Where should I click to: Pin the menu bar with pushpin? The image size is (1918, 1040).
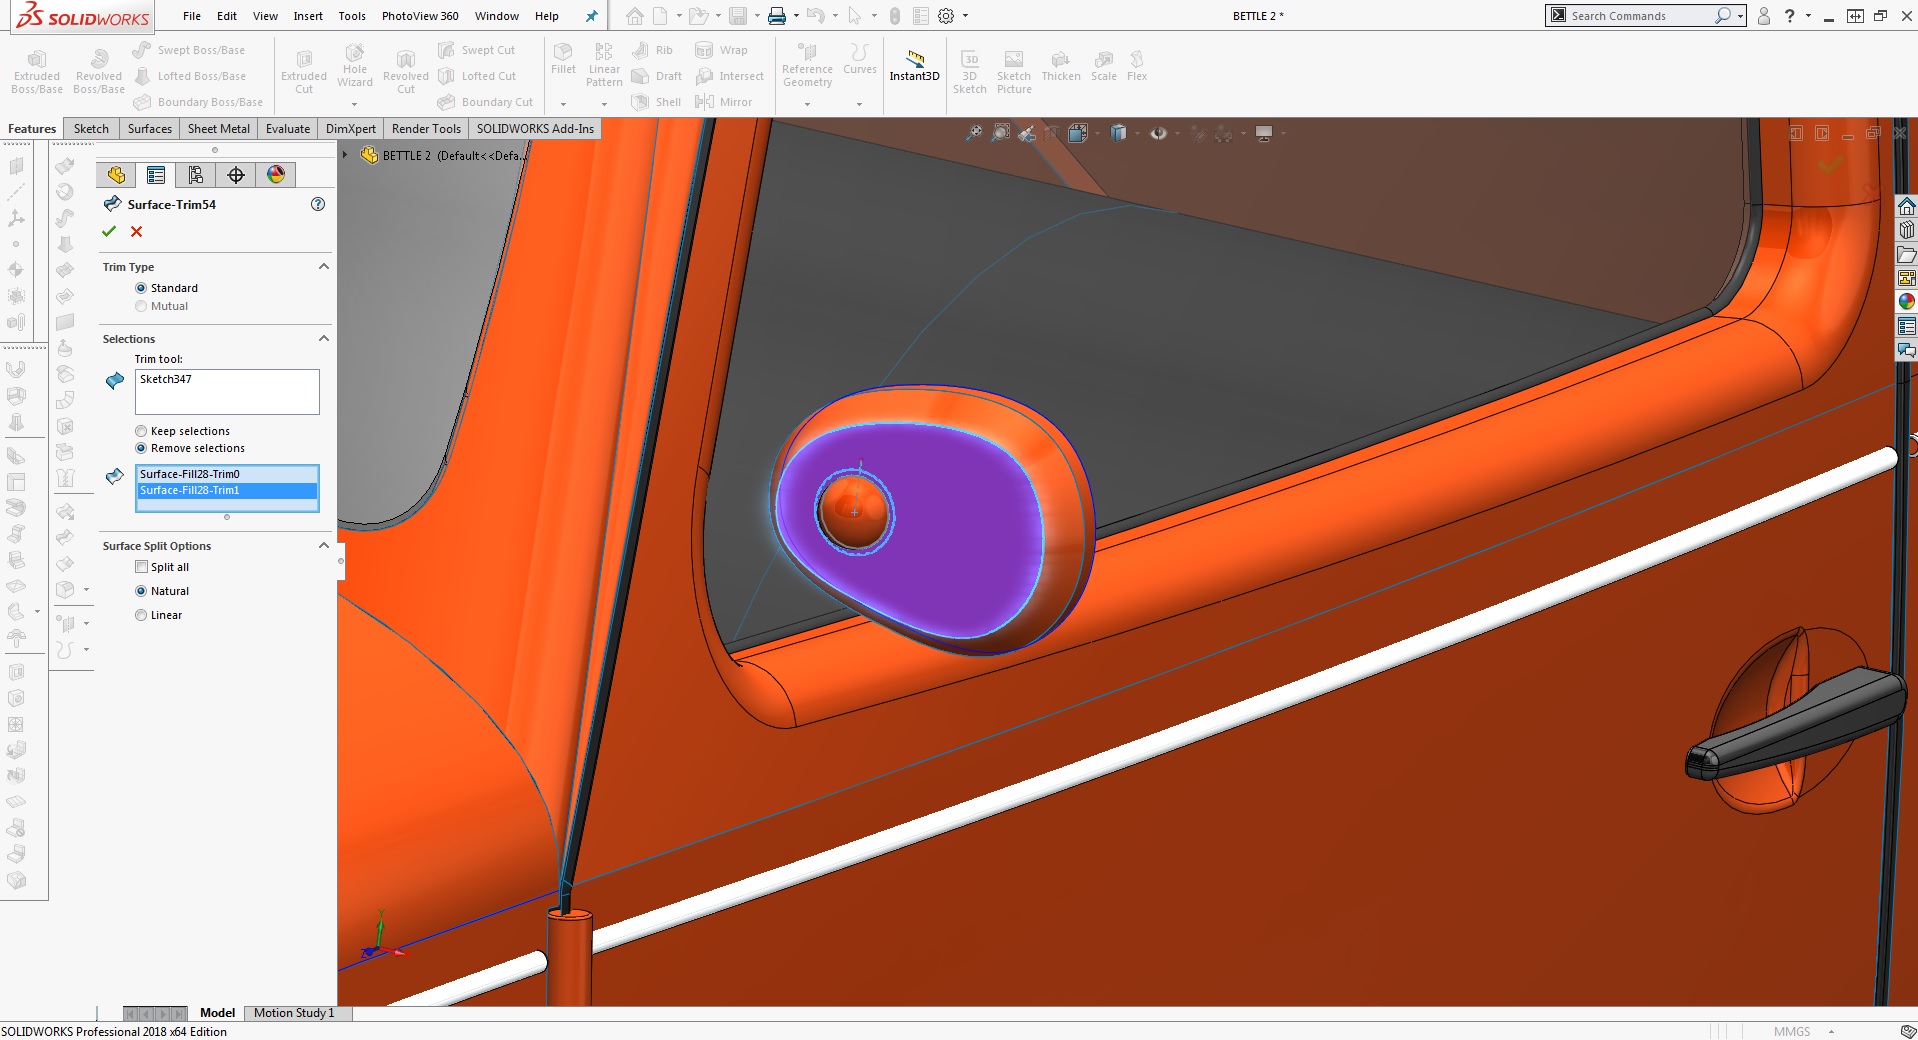(591, 16)
